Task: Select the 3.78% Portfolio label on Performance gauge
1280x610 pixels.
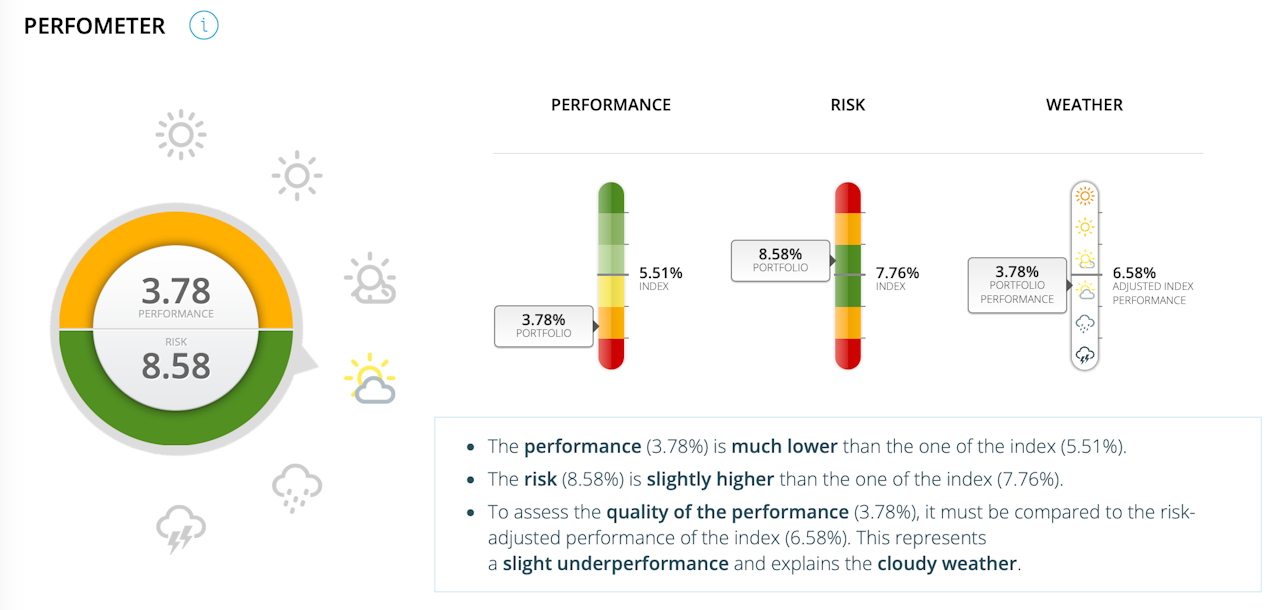Action: point(544,326)
